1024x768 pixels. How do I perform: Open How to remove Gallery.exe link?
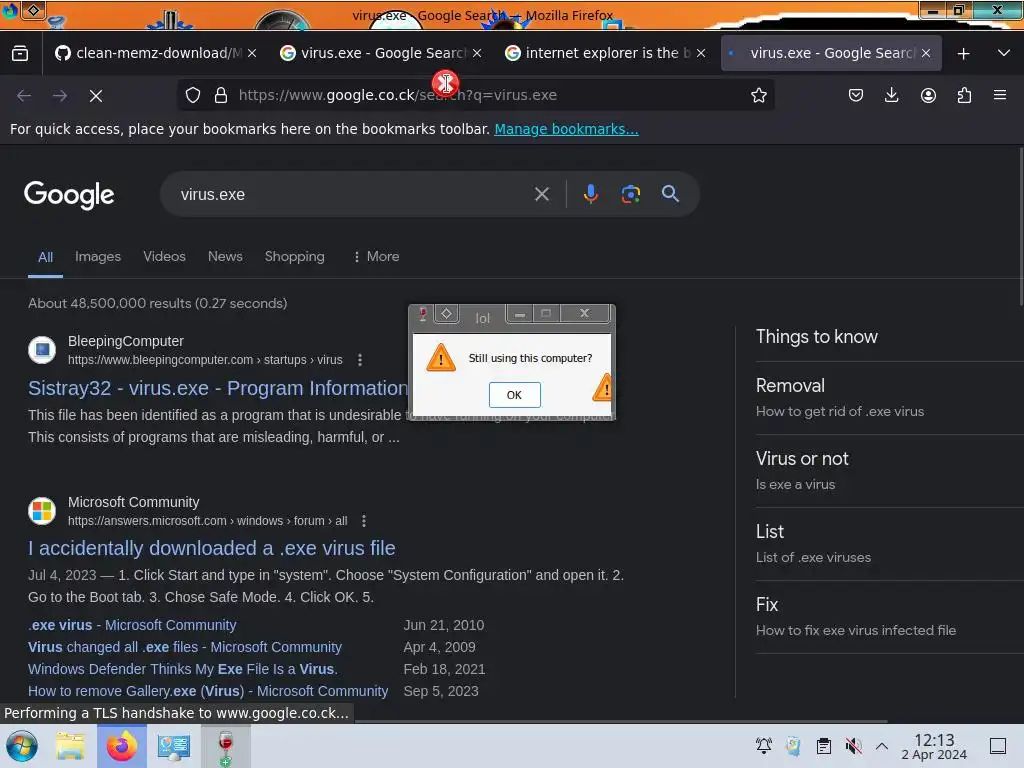208,691
